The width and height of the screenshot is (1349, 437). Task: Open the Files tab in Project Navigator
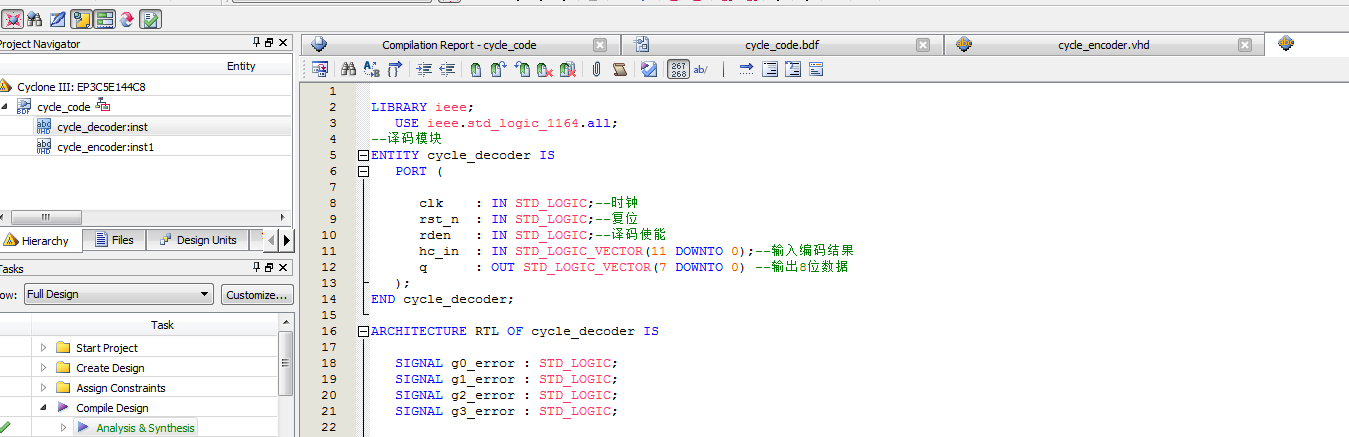[x=114, y=240]
